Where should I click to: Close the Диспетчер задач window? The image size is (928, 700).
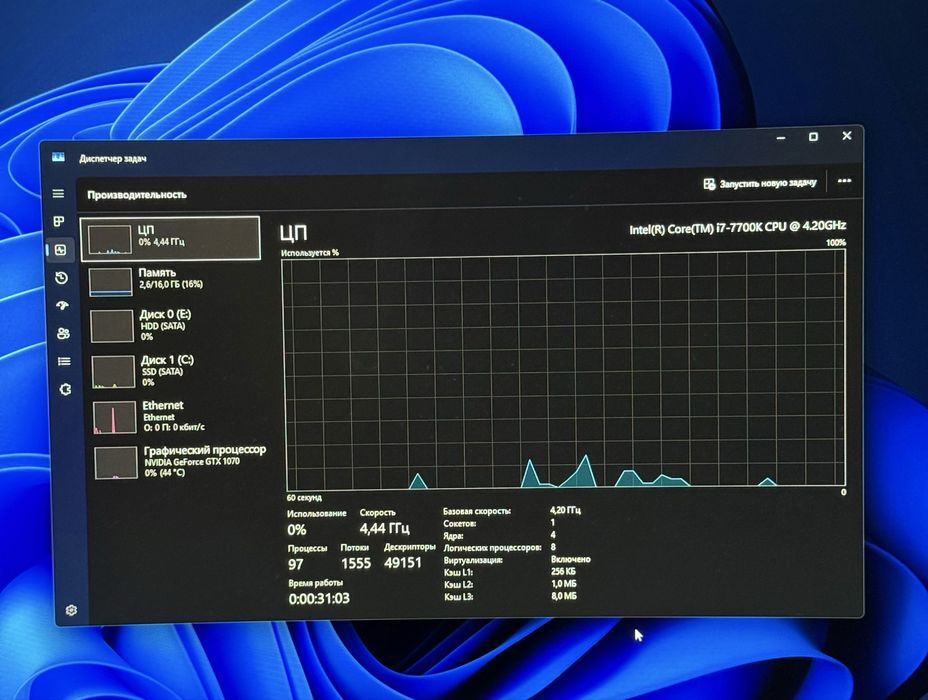[847, 136]
